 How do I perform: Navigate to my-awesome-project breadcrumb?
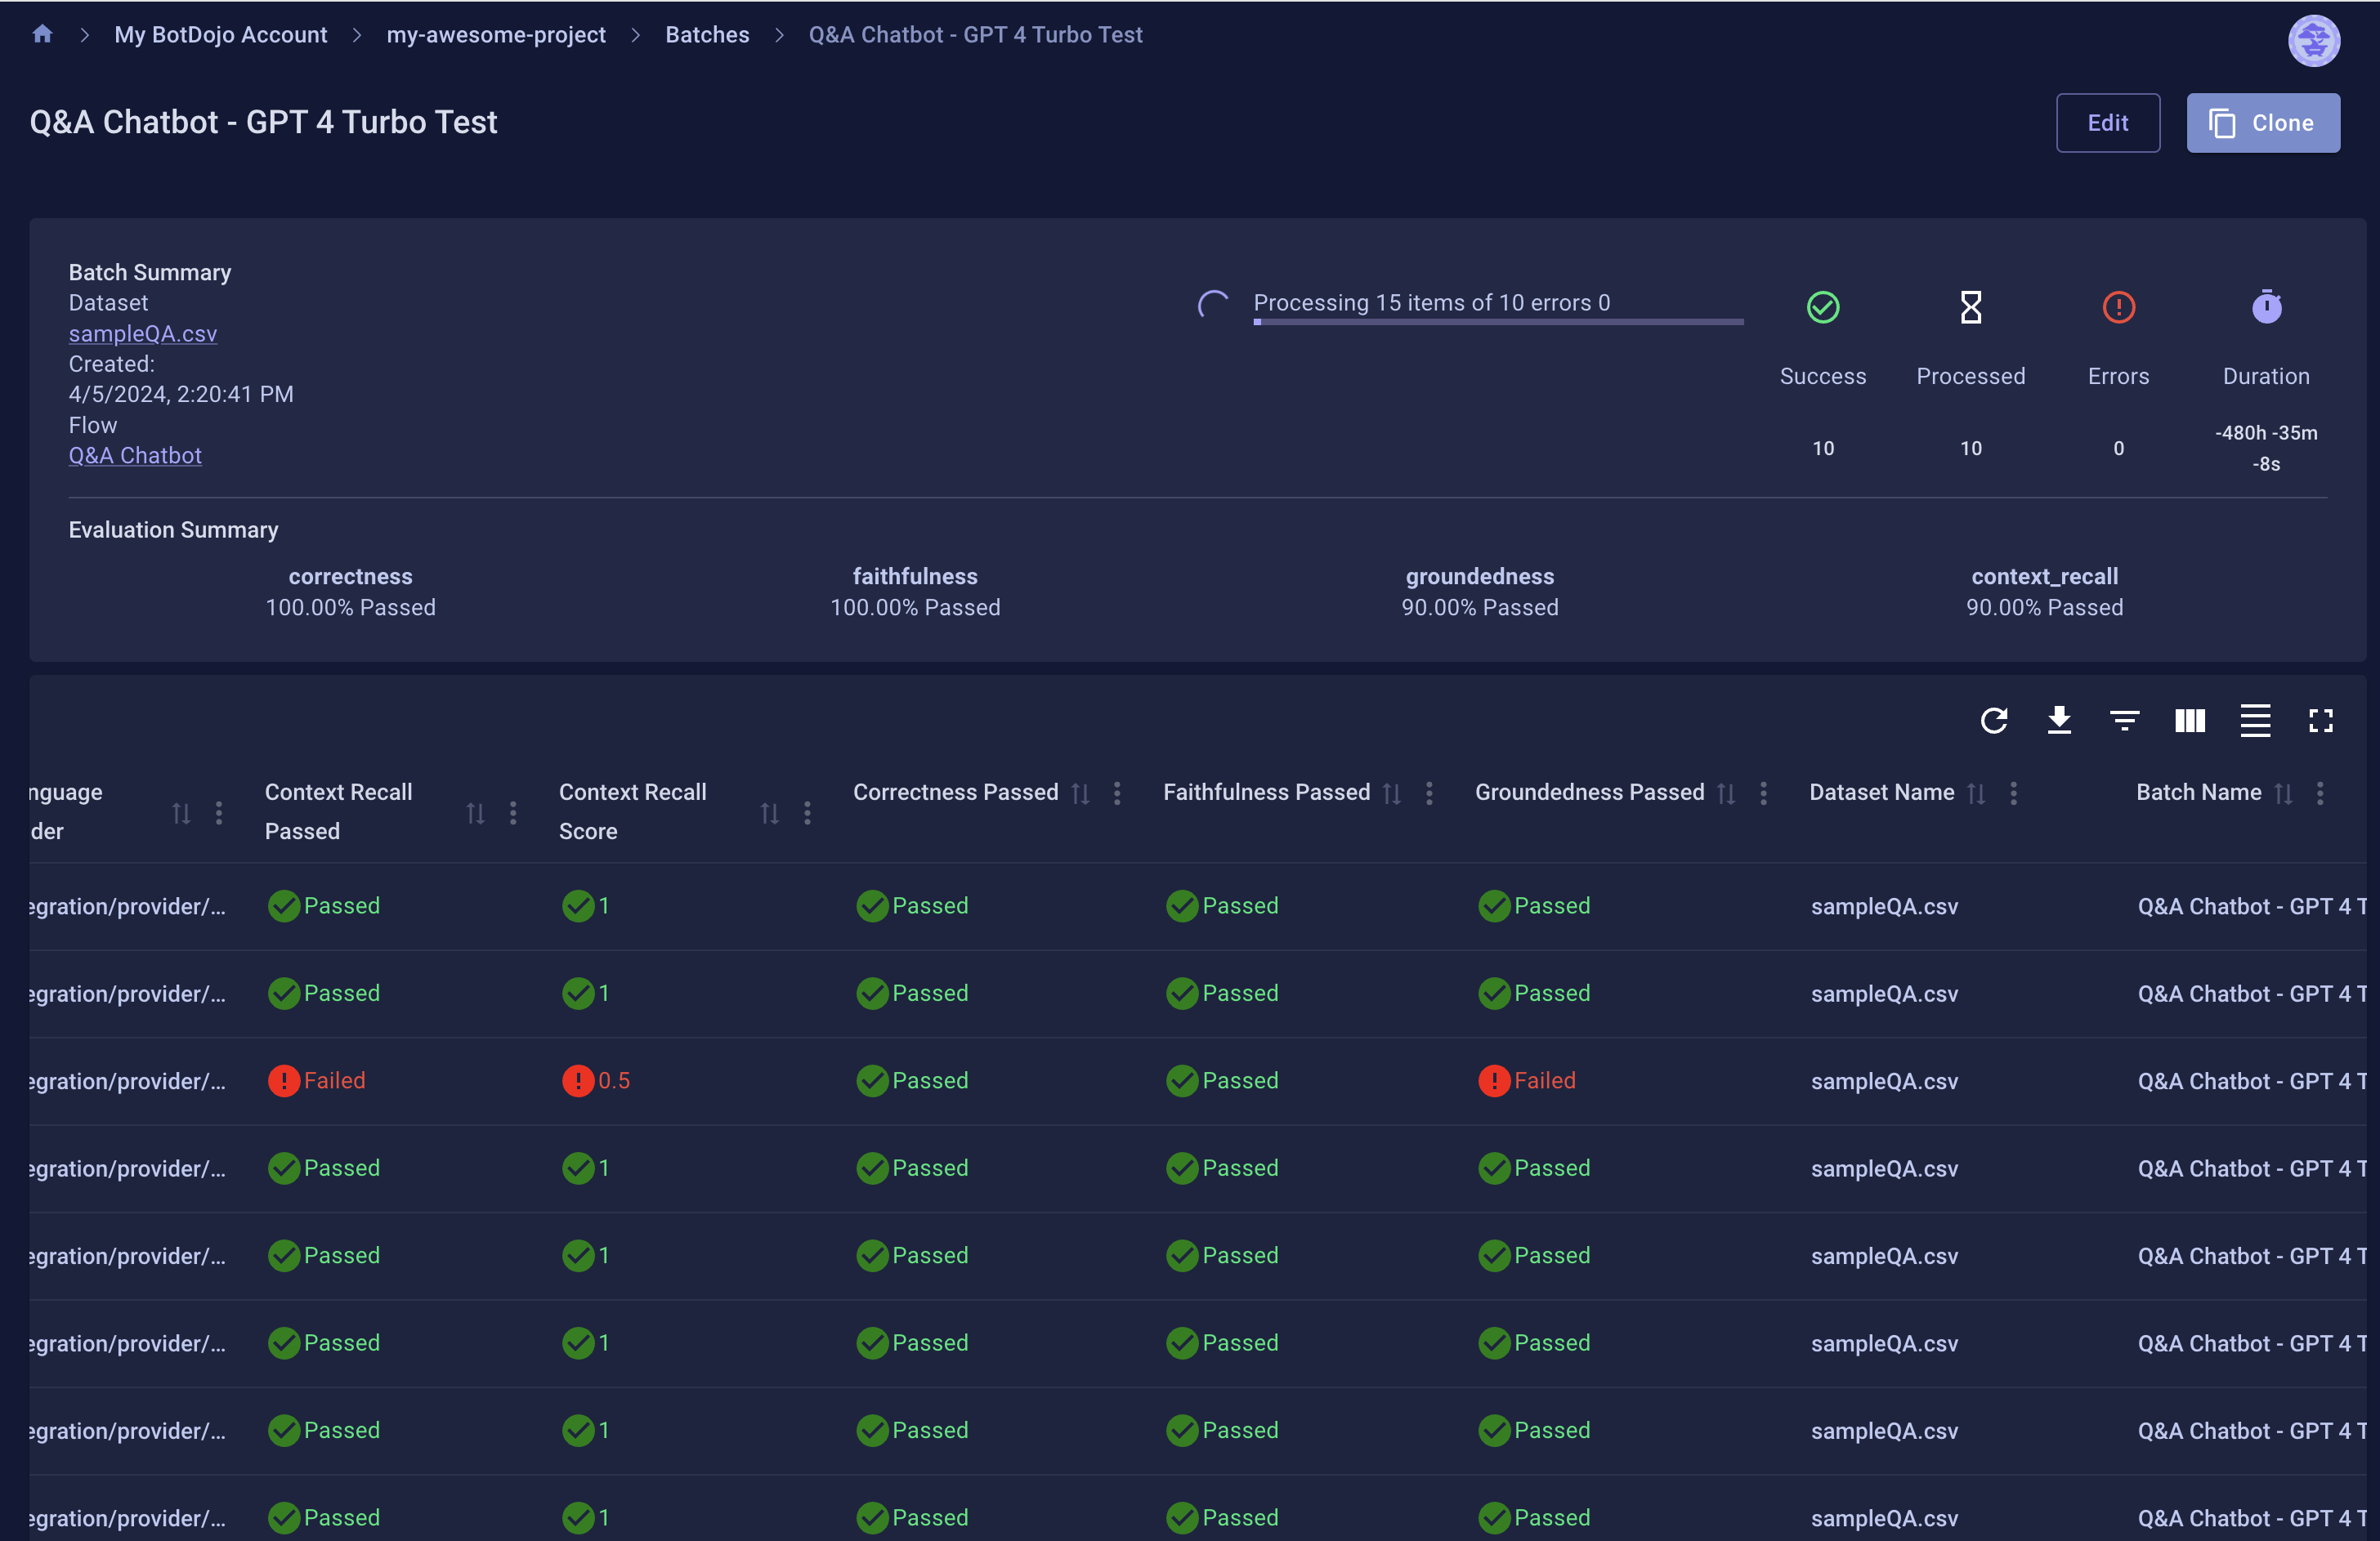tap(496, 35)
